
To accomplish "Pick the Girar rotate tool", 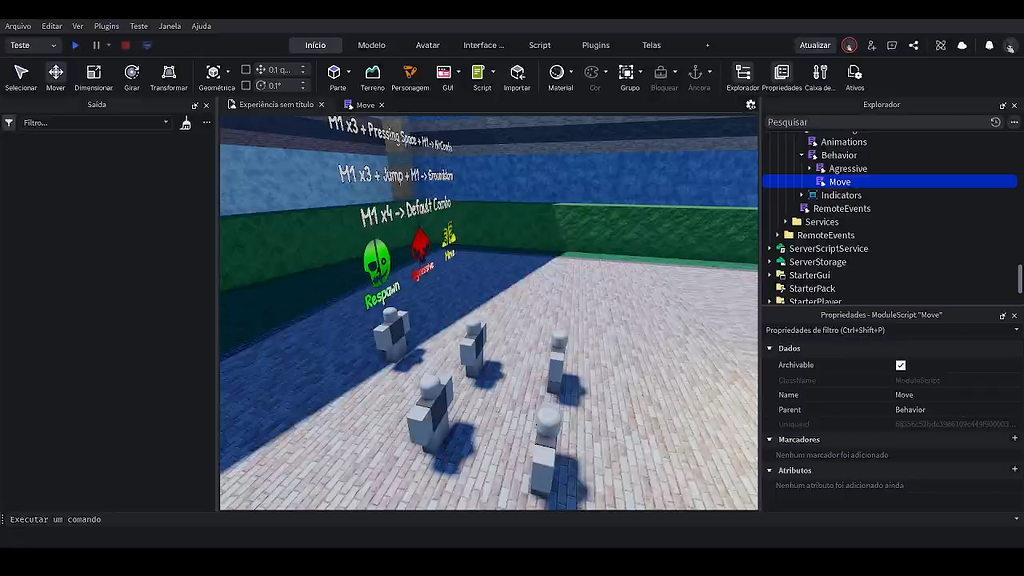I will point(132,76).
